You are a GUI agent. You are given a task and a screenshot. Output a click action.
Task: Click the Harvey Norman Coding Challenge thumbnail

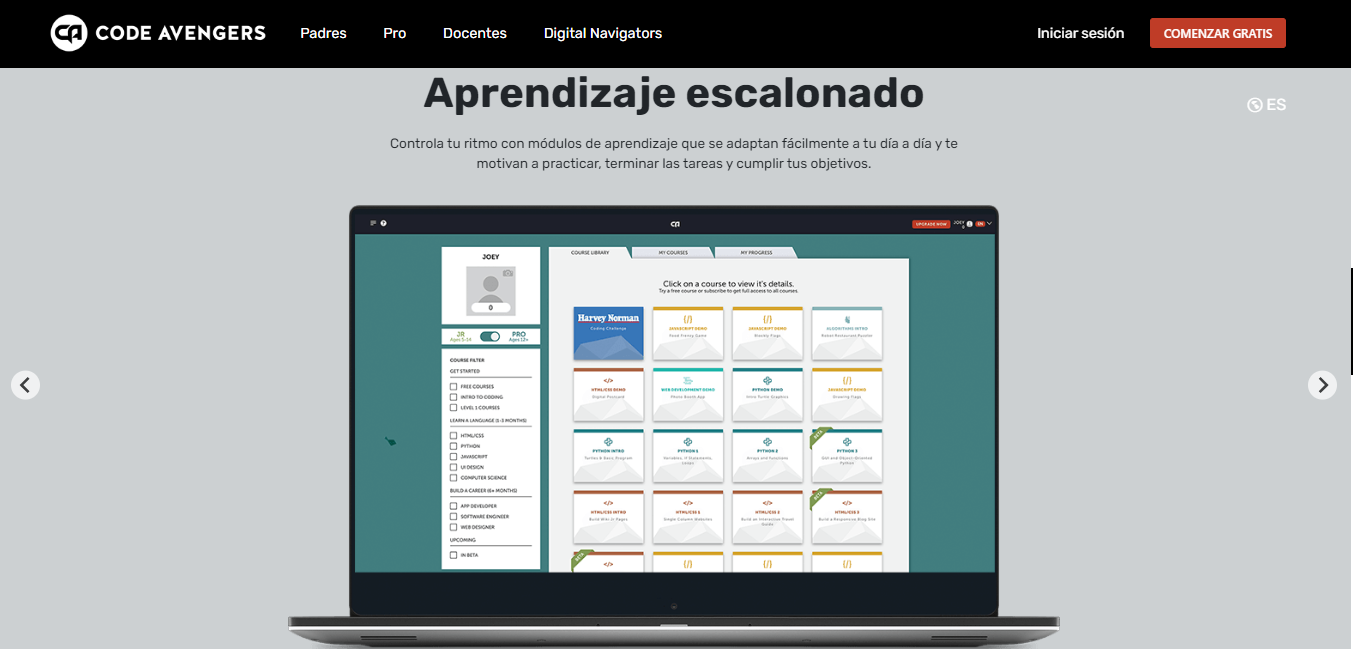click(x=608, y=332)
